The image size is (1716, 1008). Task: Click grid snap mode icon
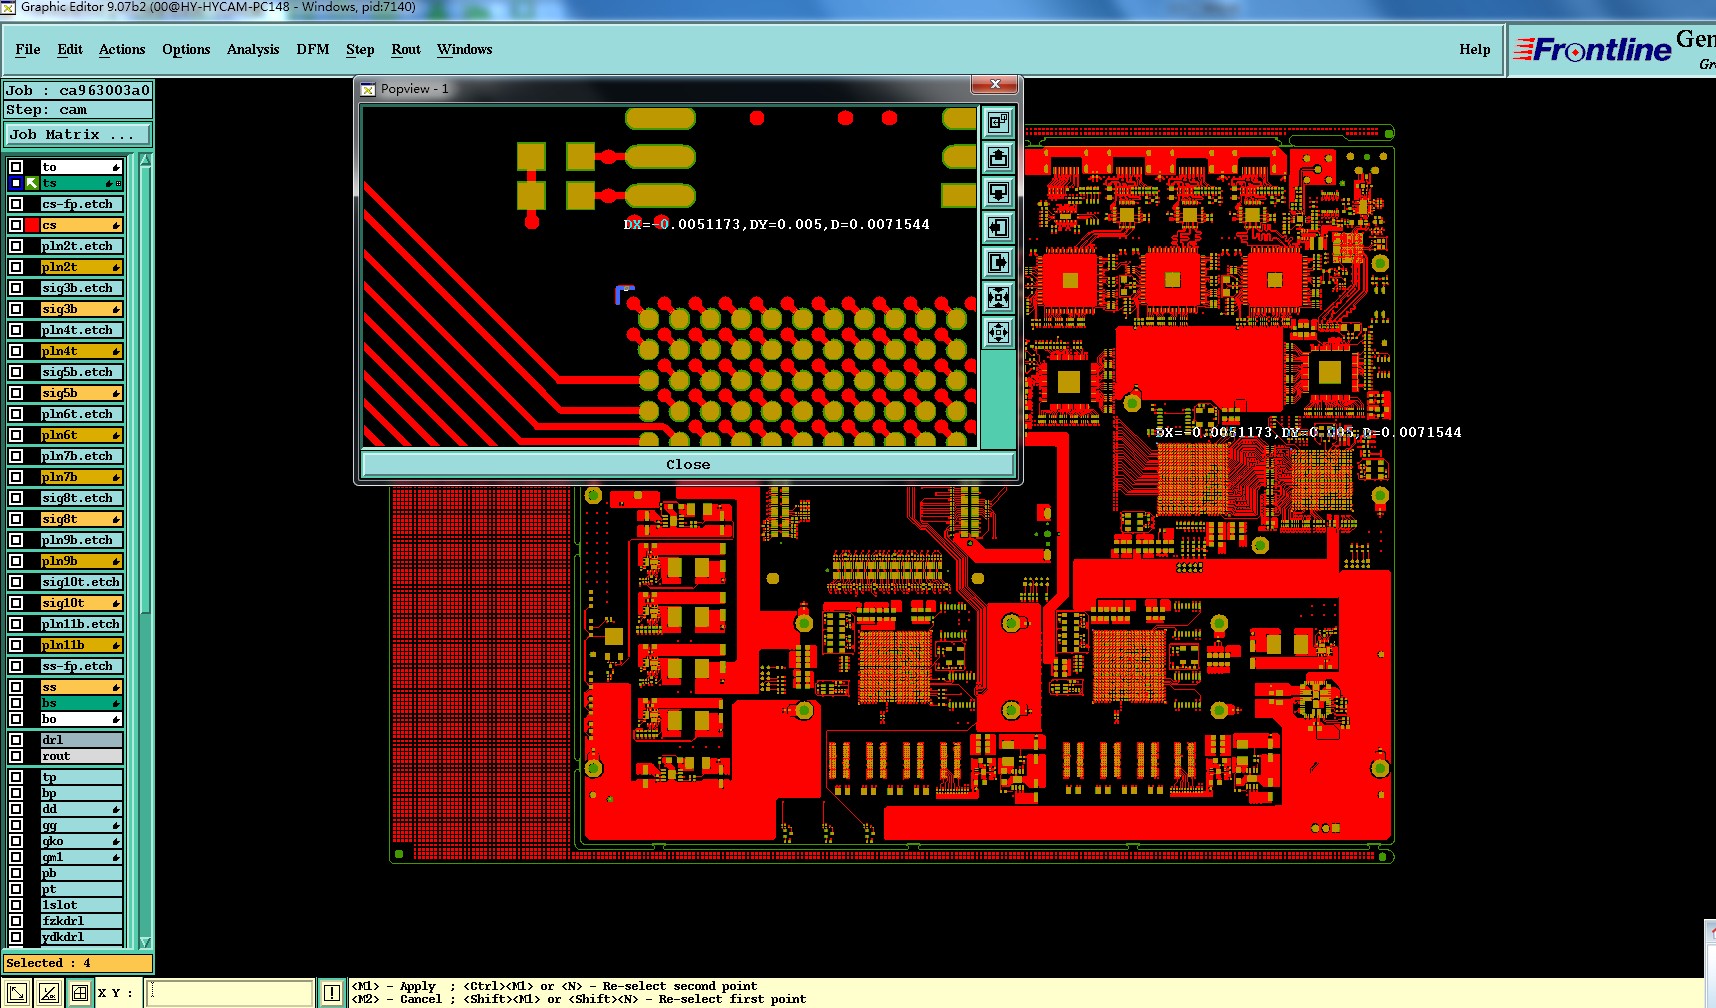(x=80, y=993)
